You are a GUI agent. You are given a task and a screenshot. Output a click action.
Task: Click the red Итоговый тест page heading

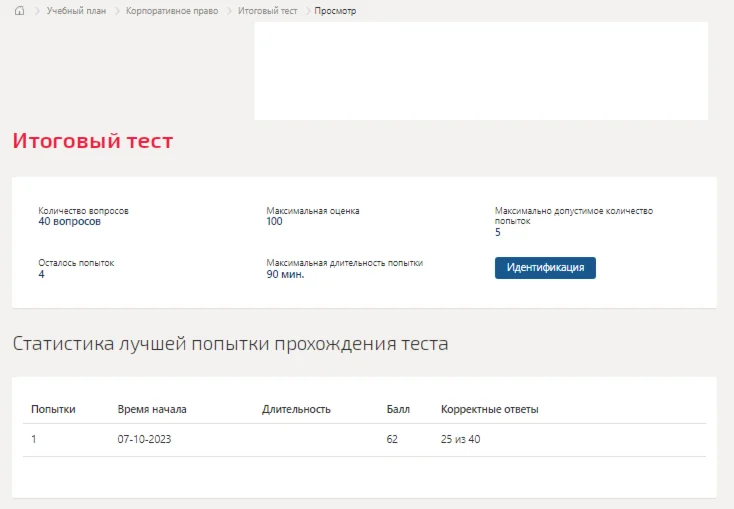click(x=93, y=141)
